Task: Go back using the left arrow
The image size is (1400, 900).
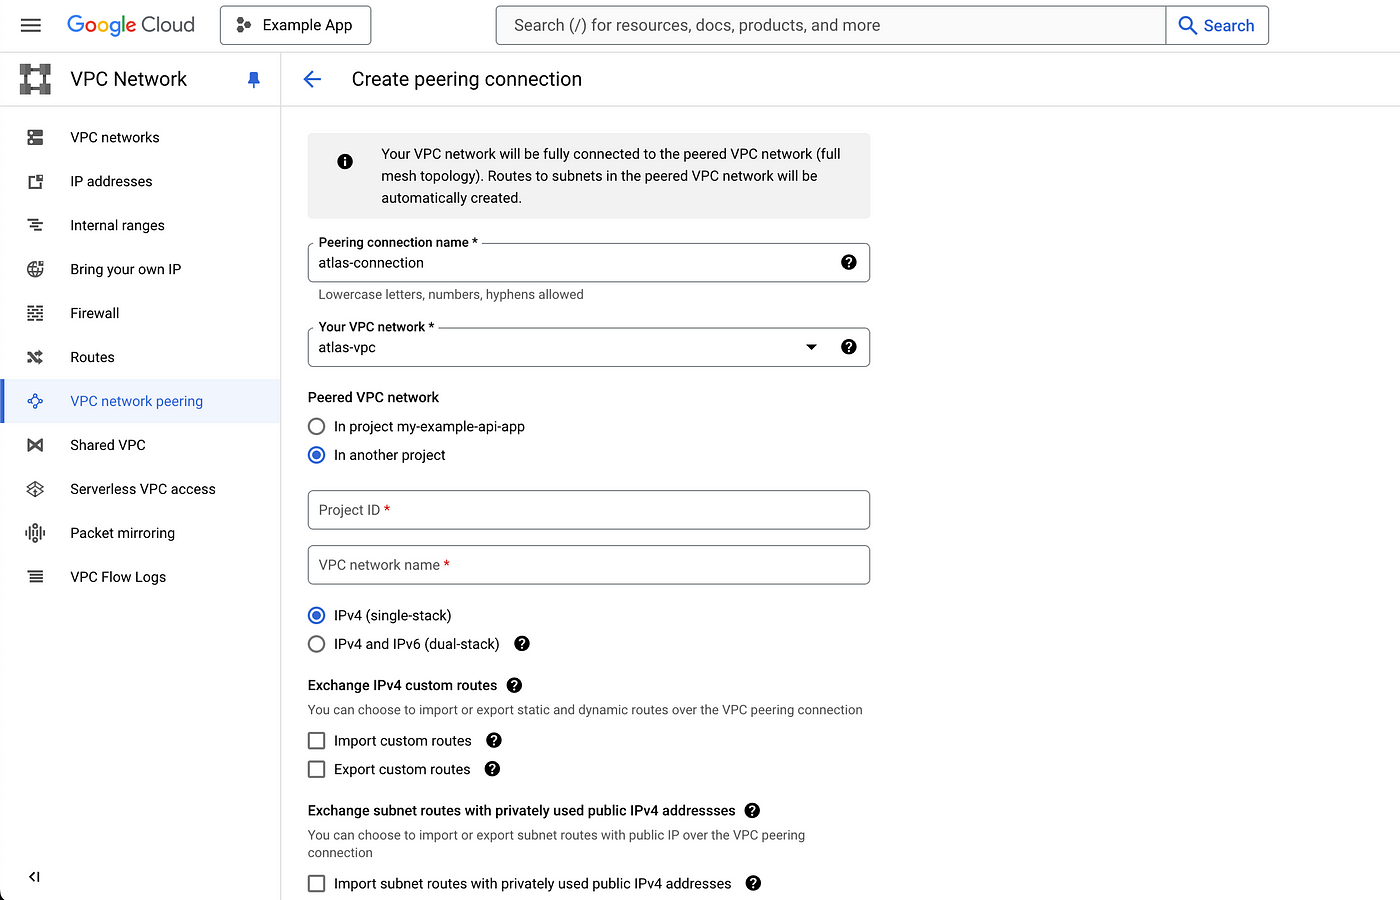Action: (x=312, y=79)
